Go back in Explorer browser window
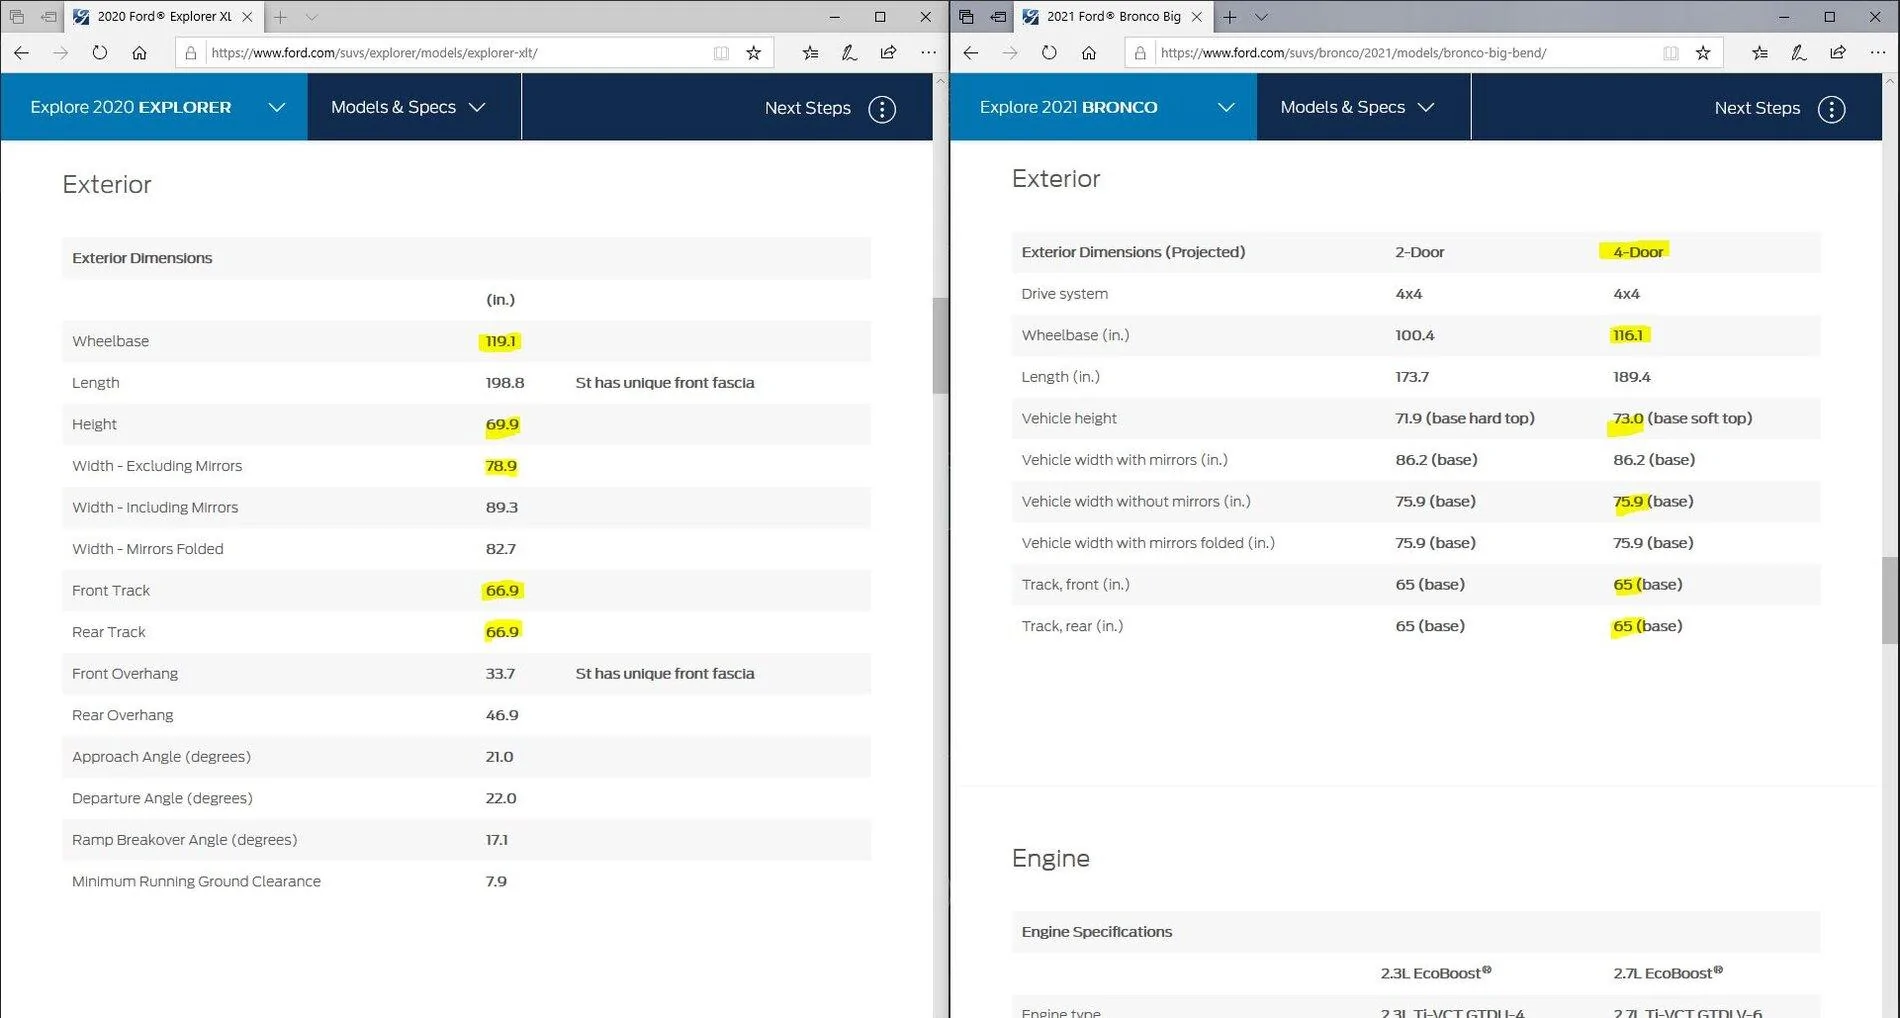 [x=21, y=53]
